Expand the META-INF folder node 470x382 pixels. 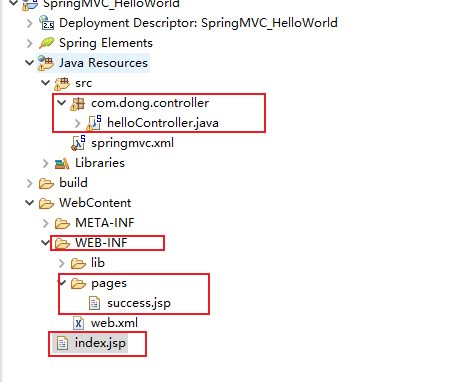coord(46,223)
